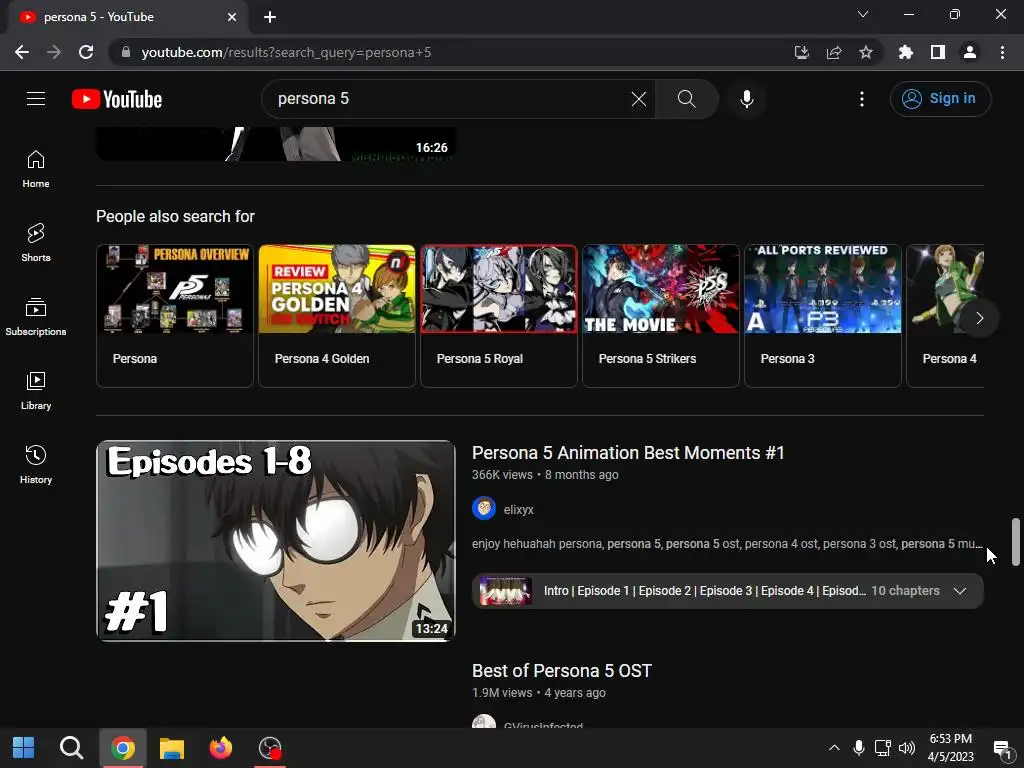The image size is (1024, 768).
Task: Open the elixyx channel name
Action: click(x=519, y=509)
